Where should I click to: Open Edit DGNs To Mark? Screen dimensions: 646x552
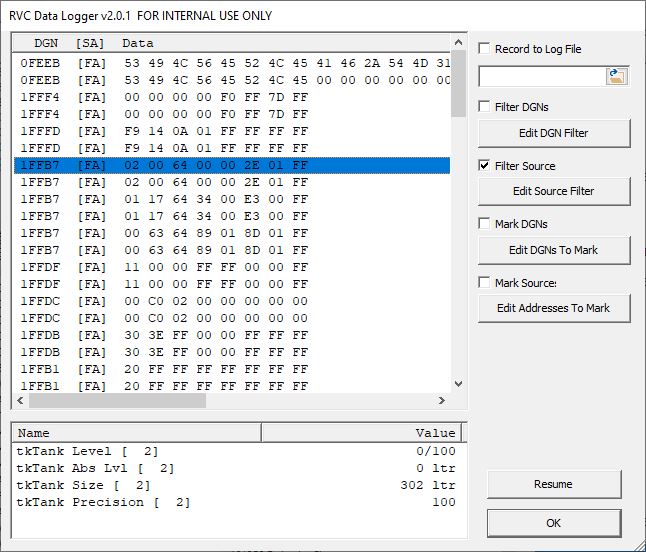[x=554, y=250]
